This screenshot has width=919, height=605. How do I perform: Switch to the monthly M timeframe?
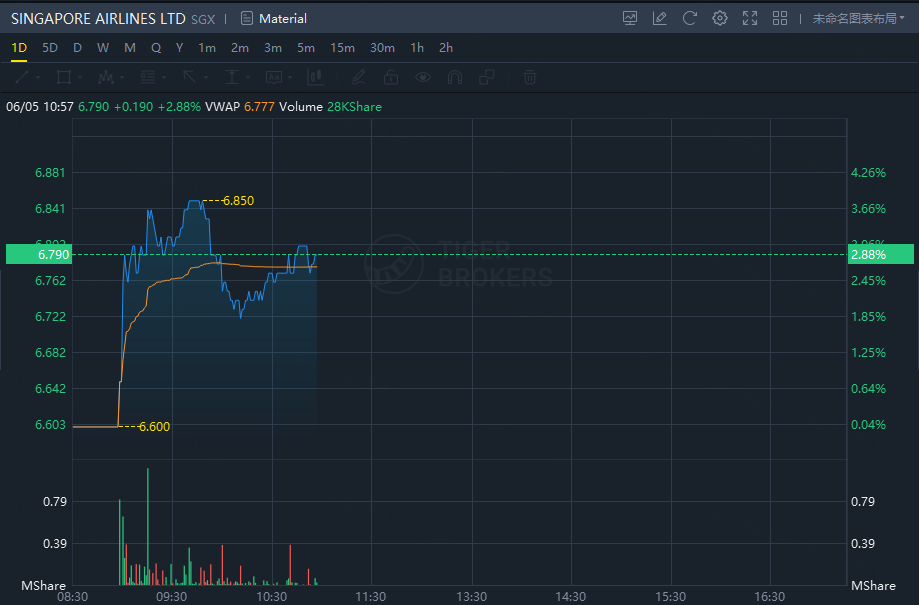point(130,48)
